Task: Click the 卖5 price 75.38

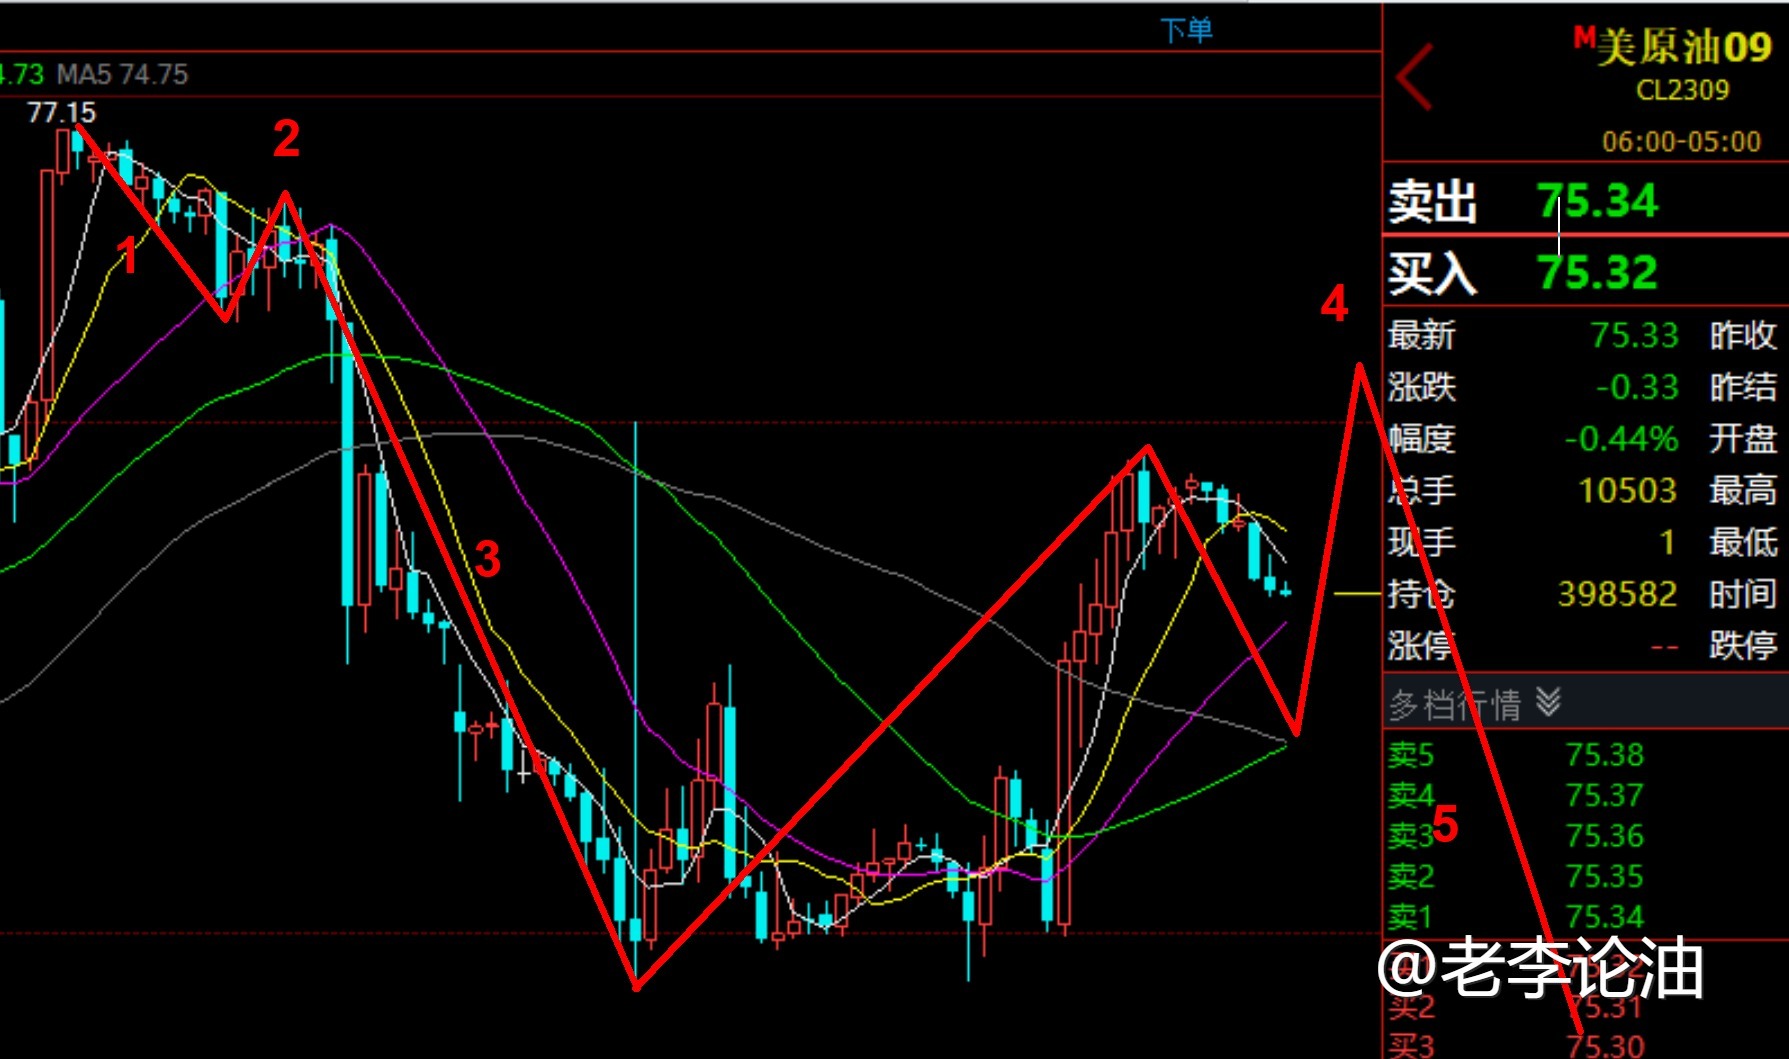Action: click(x=1604, y=755)
